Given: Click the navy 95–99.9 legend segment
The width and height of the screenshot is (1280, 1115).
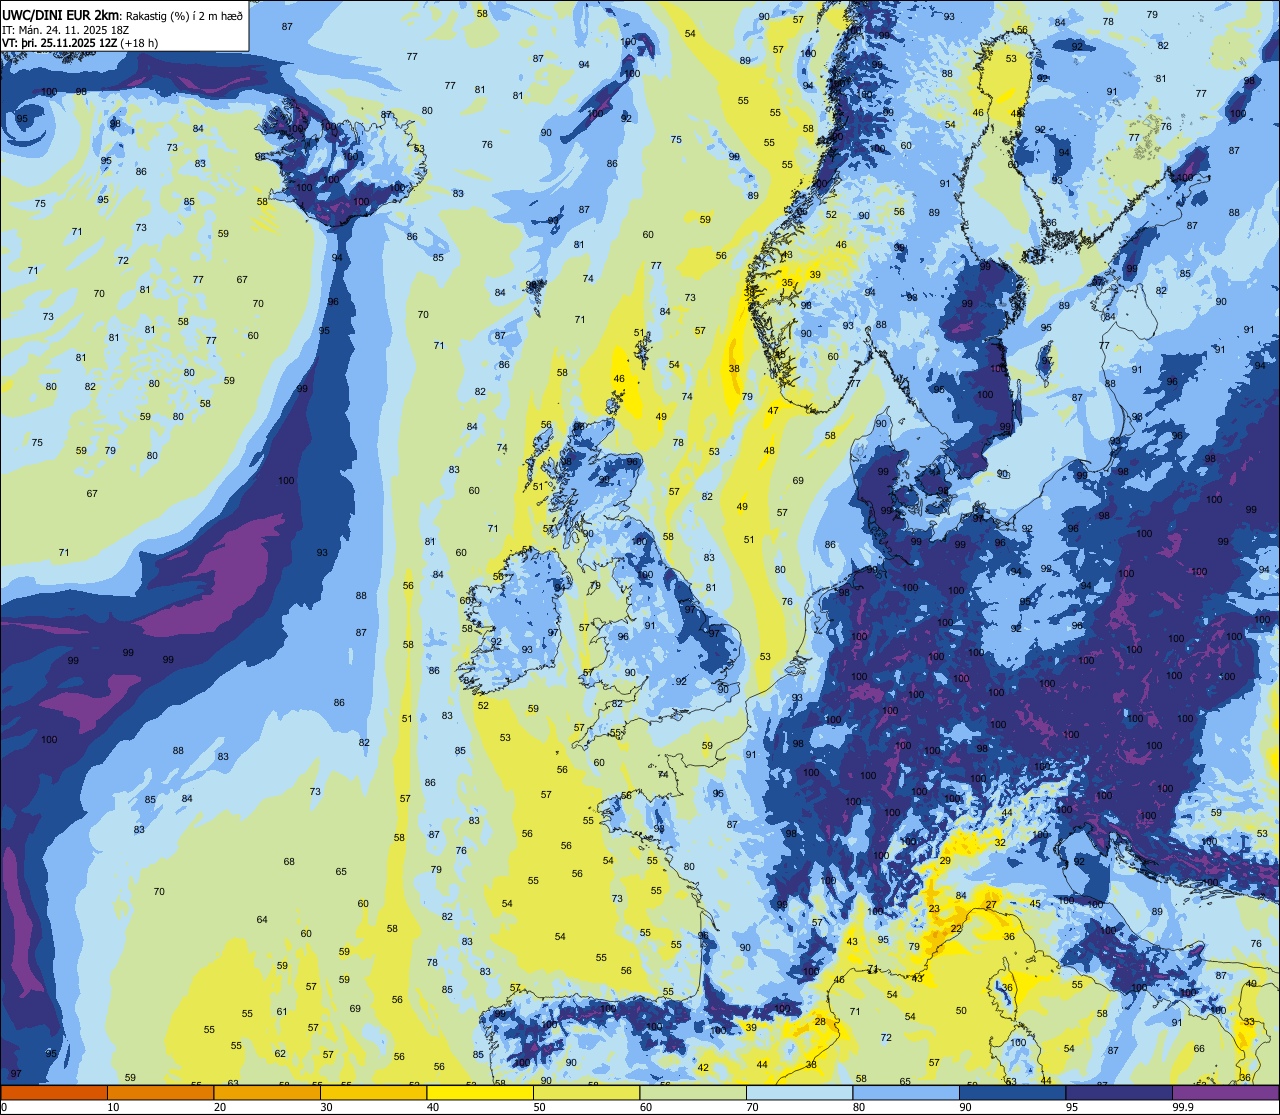Looking at the screenshot, I should pos(1119,1093).
